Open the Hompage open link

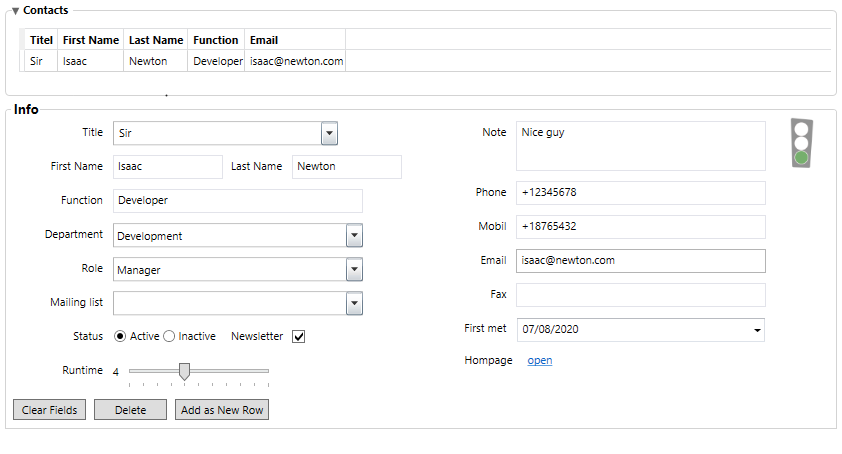[x=540, y=361]
